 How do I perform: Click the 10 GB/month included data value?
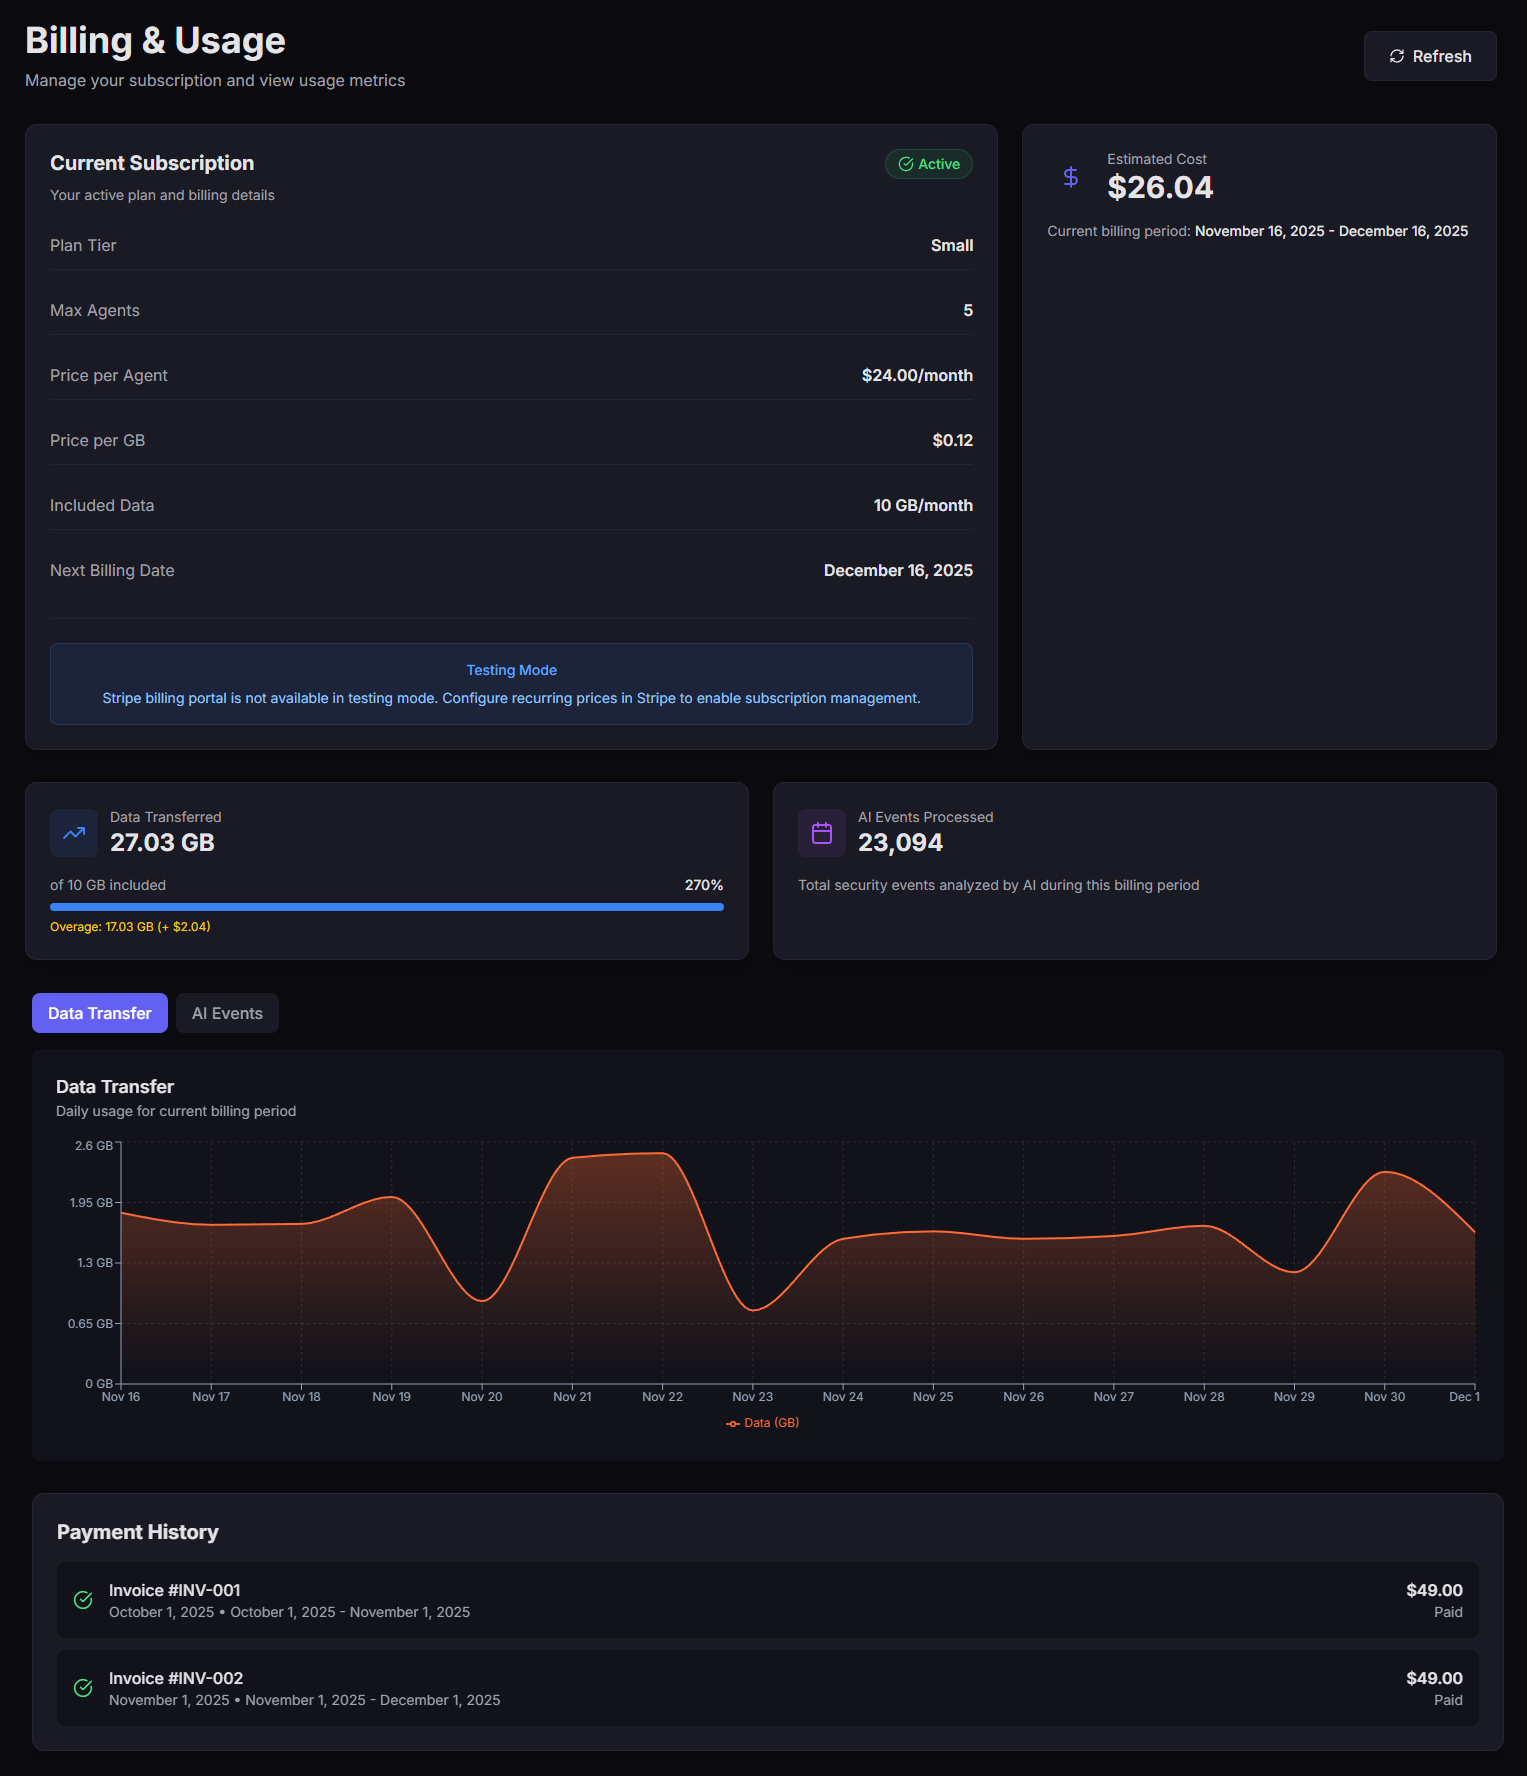[x=923, y=505]
